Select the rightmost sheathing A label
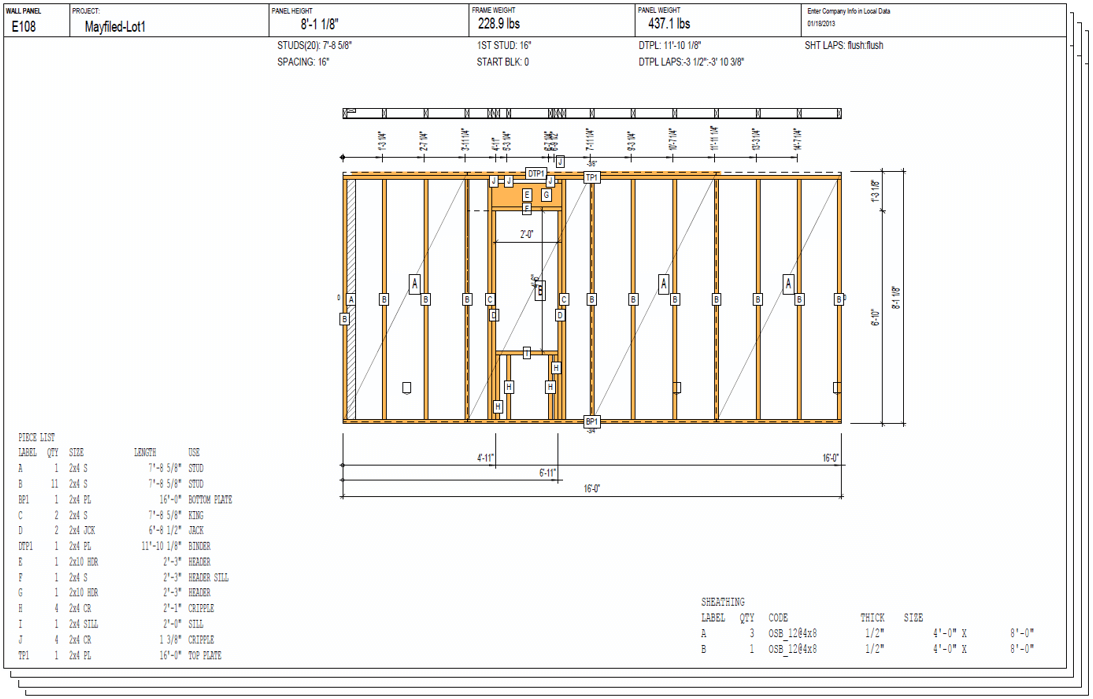 789,285
